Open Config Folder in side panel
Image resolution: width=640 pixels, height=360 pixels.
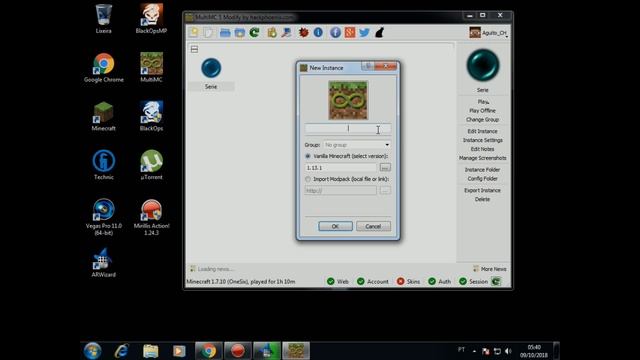point(482,178)
